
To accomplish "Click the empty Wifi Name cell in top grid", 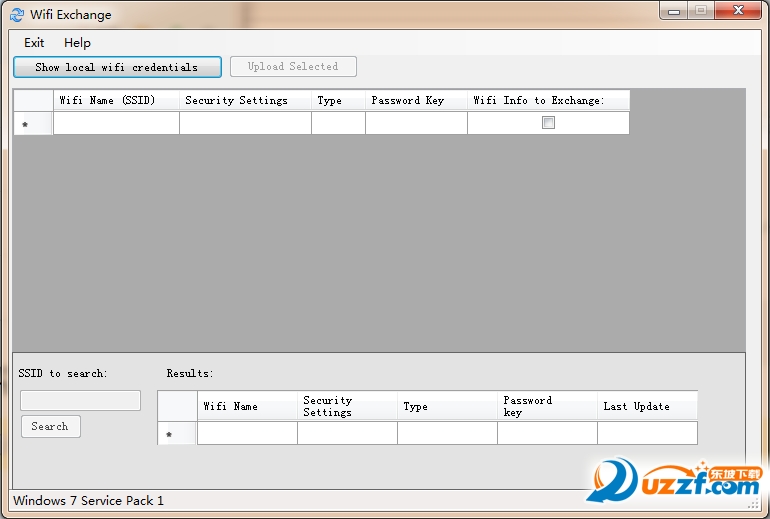I will coord(116,123).
